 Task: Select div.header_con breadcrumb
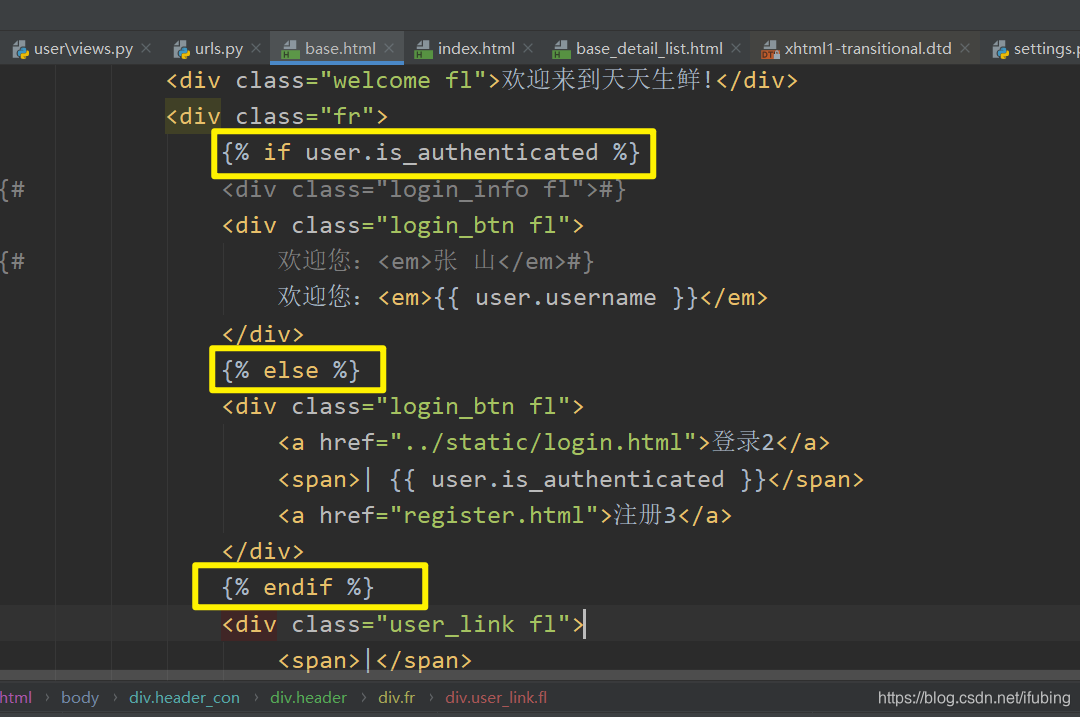pos(184,698)
